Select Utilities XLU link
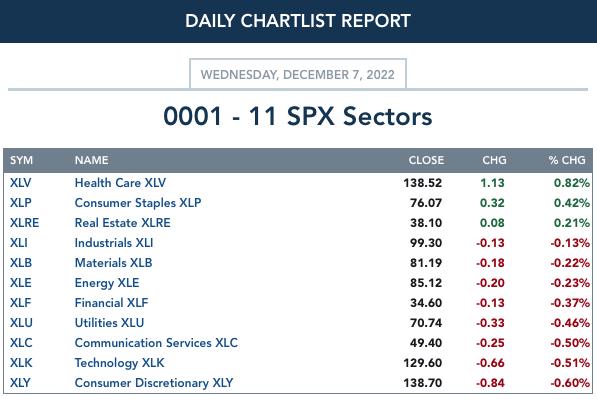The image size is (597, 399). (x=109, y=322)
